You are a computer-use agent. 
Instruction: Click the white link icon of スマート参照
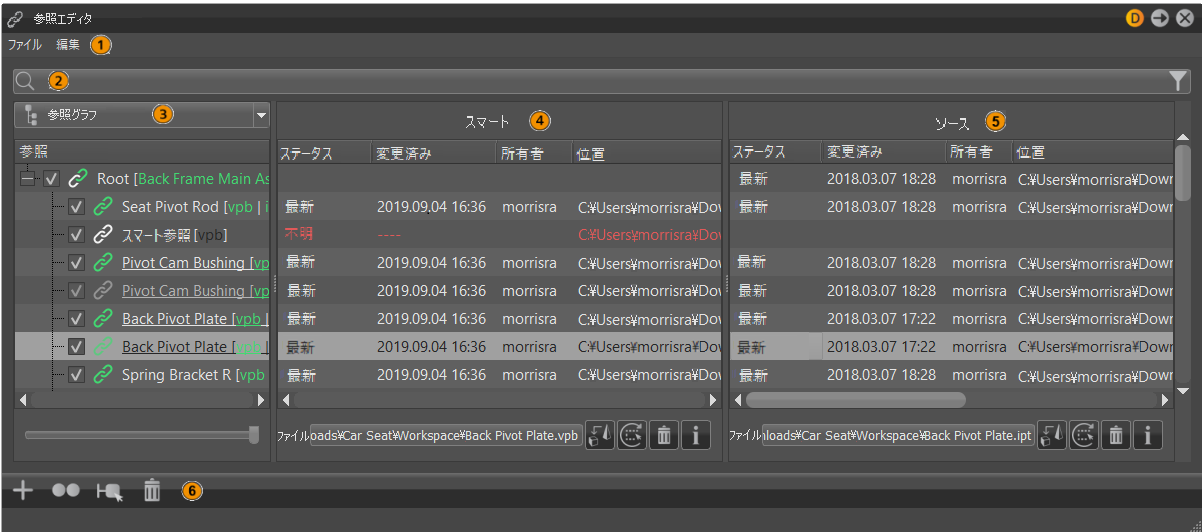(103, 235)
